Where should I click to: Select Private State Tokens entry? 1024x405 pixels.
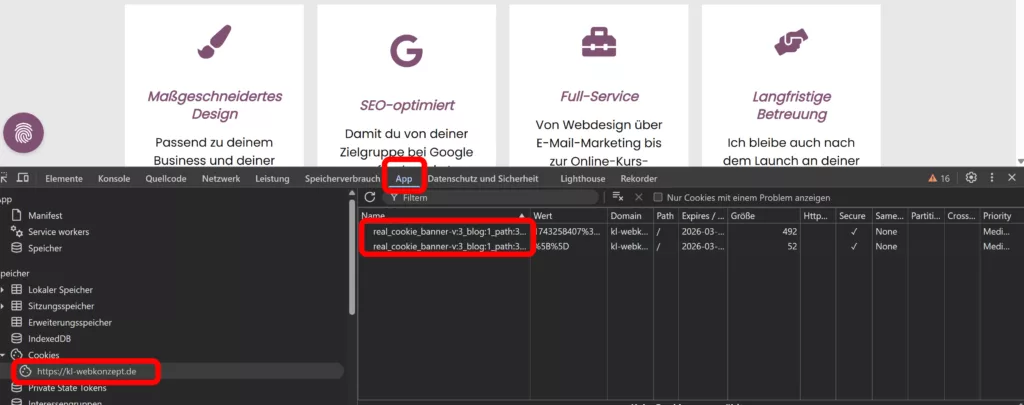67,387
